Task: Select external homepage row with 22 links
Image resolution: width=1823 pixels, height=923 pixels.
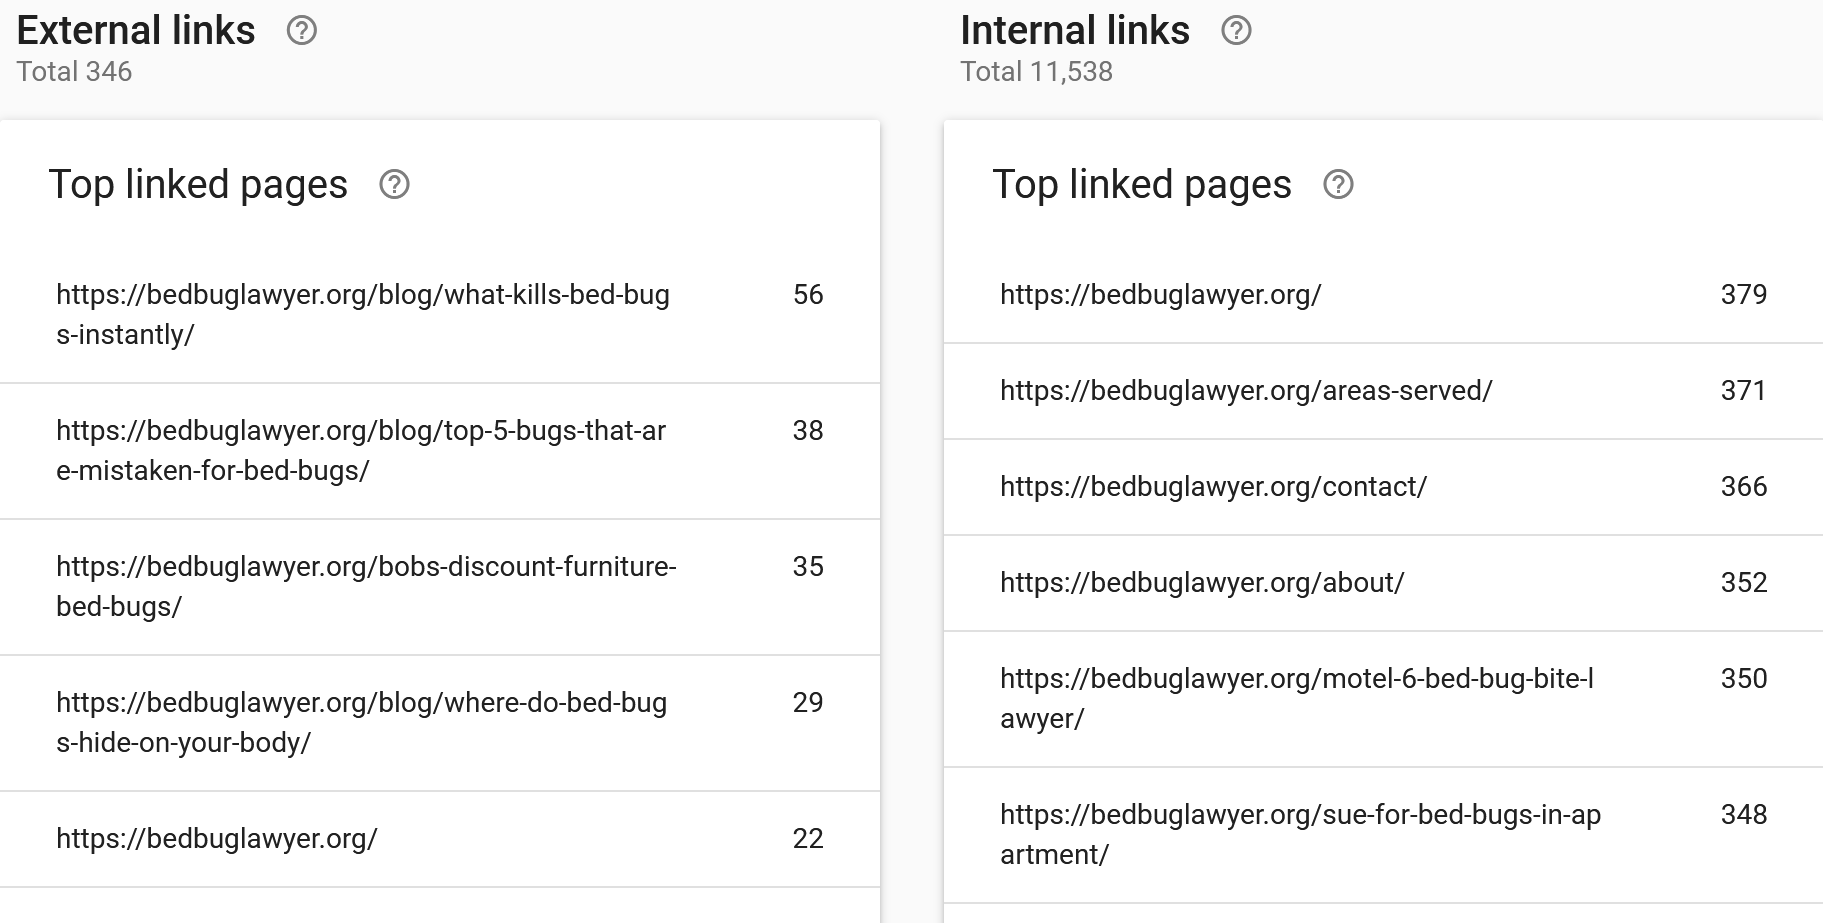Action: pyautogui.click(x=440, y=839)
